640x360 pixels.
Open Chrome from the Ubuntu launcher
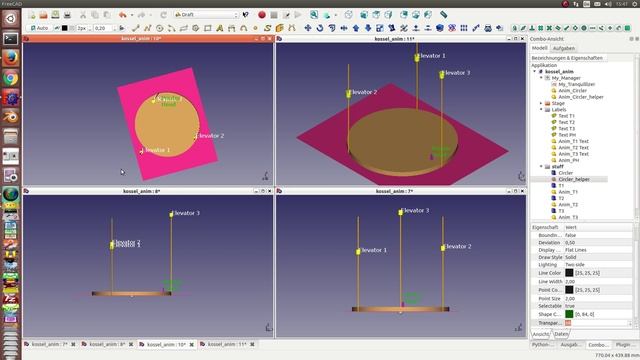coord(11,78)
